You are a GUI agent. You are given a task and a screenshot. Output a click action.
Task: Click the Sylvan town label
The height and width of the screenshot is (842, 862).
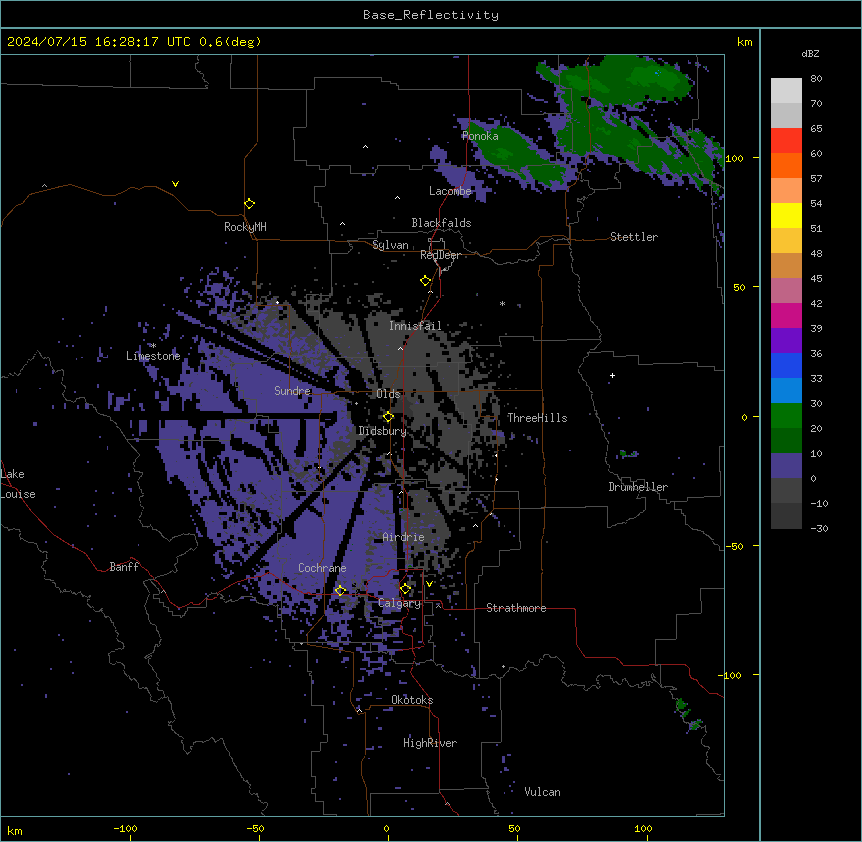tap(390, 245)
